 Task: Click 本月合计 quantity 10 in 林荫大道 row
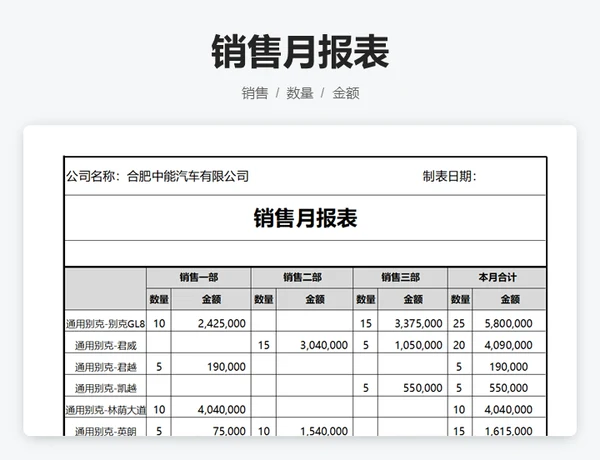[459, 409]
